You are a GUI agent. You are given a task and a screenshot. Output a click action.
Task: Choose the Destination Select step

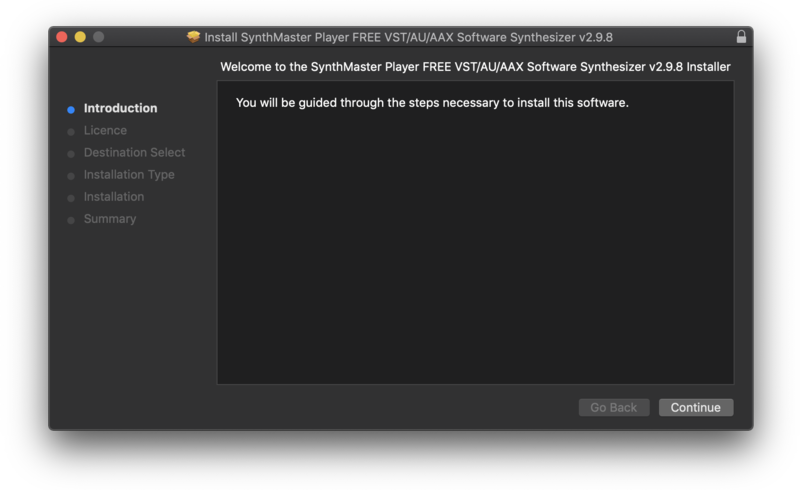(x=134, y=152)
